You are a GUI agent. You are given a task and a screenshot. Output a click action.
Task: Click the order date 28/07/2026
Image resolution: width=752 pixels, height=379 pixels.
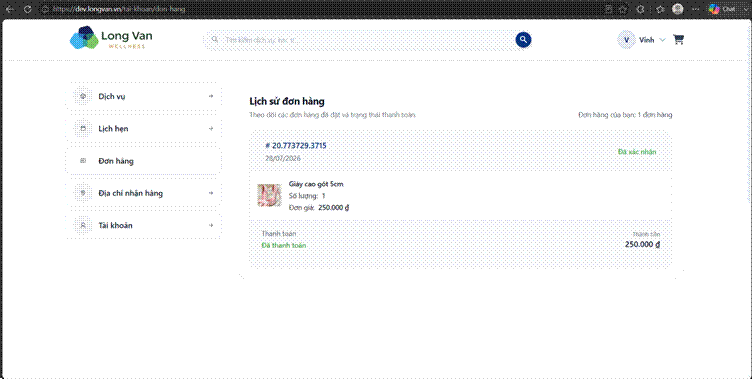283,158
